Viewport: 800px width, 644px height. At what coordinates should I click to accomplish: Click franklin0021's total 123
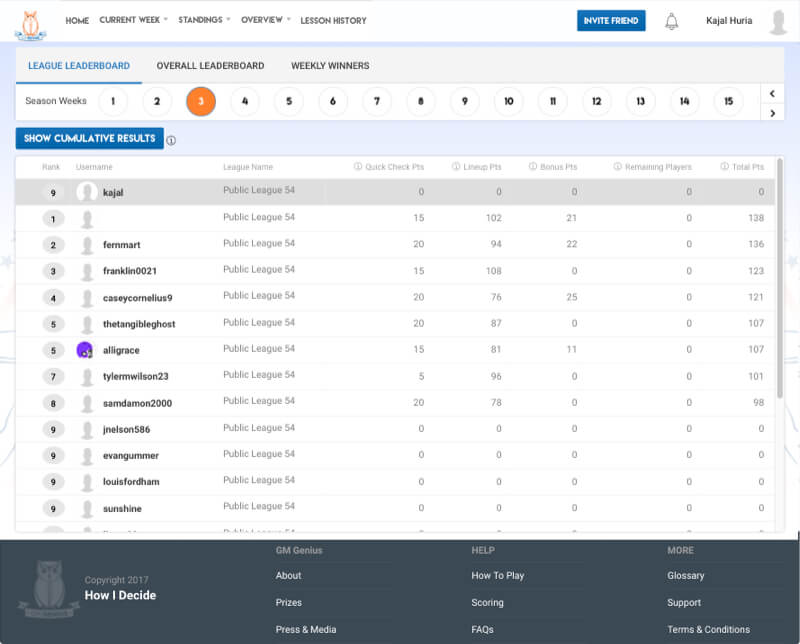[x=756, y=271]
